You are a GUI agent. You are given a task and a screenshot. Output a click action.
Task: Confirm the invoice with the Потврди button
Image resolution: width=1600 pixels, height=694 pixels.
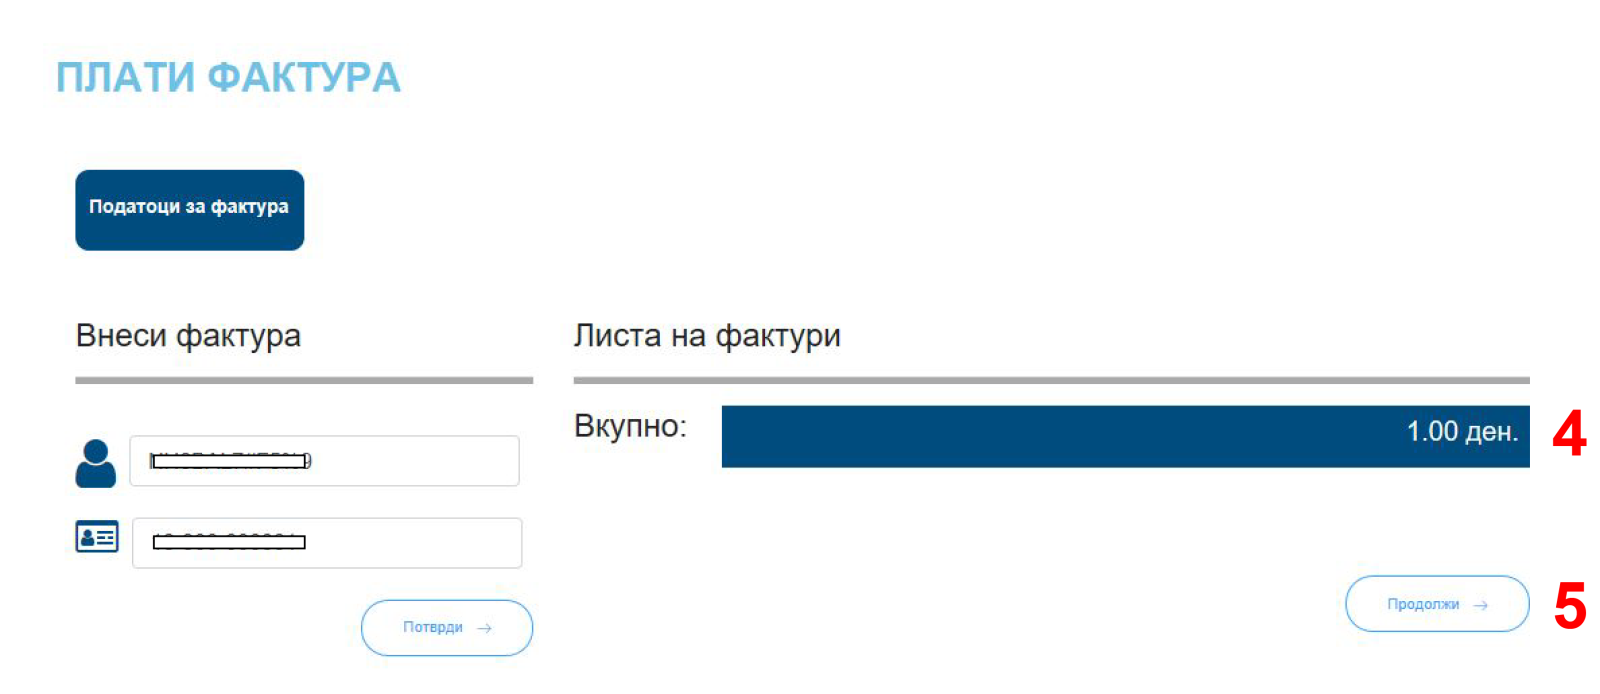(447, 628)
